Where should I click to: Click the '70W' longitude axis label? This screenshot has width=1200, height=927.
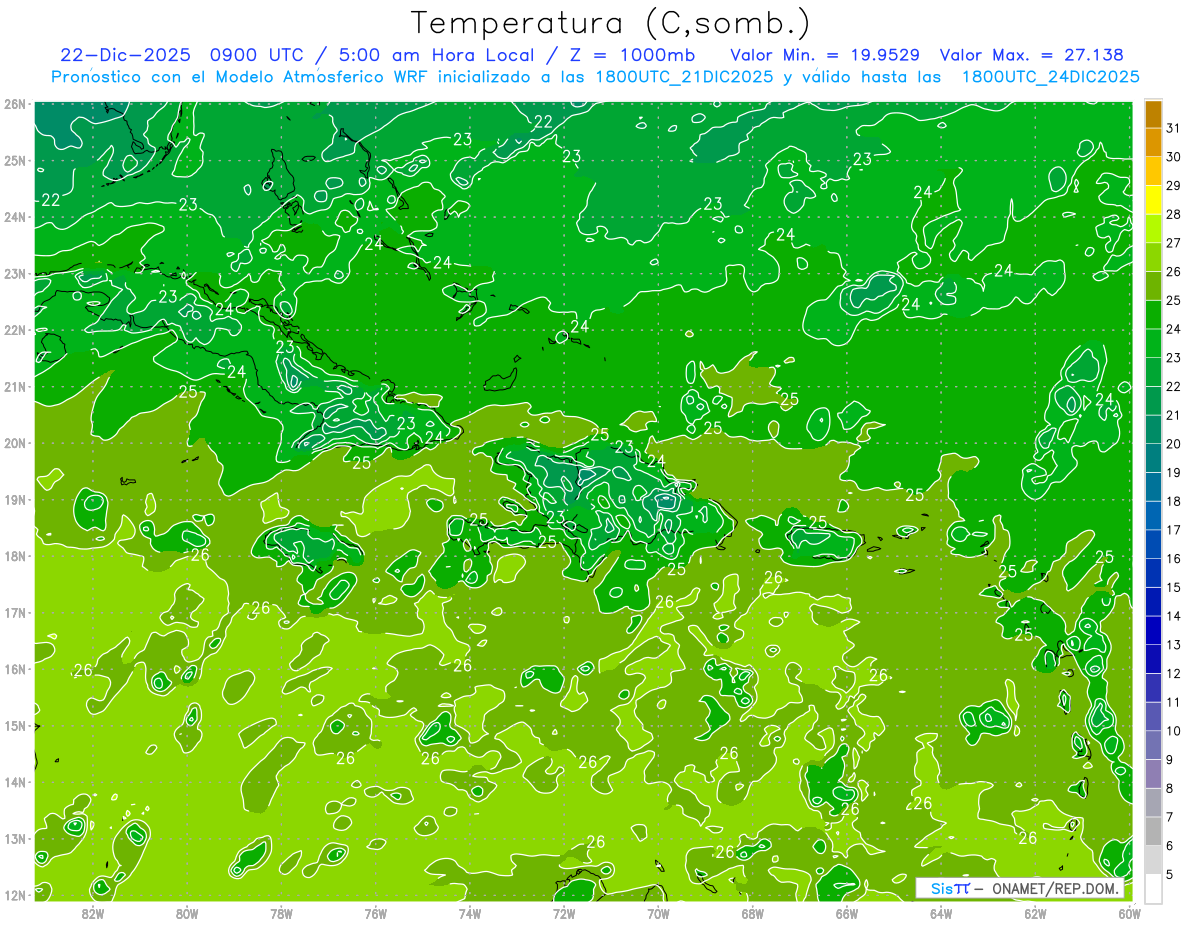(658, 913)
